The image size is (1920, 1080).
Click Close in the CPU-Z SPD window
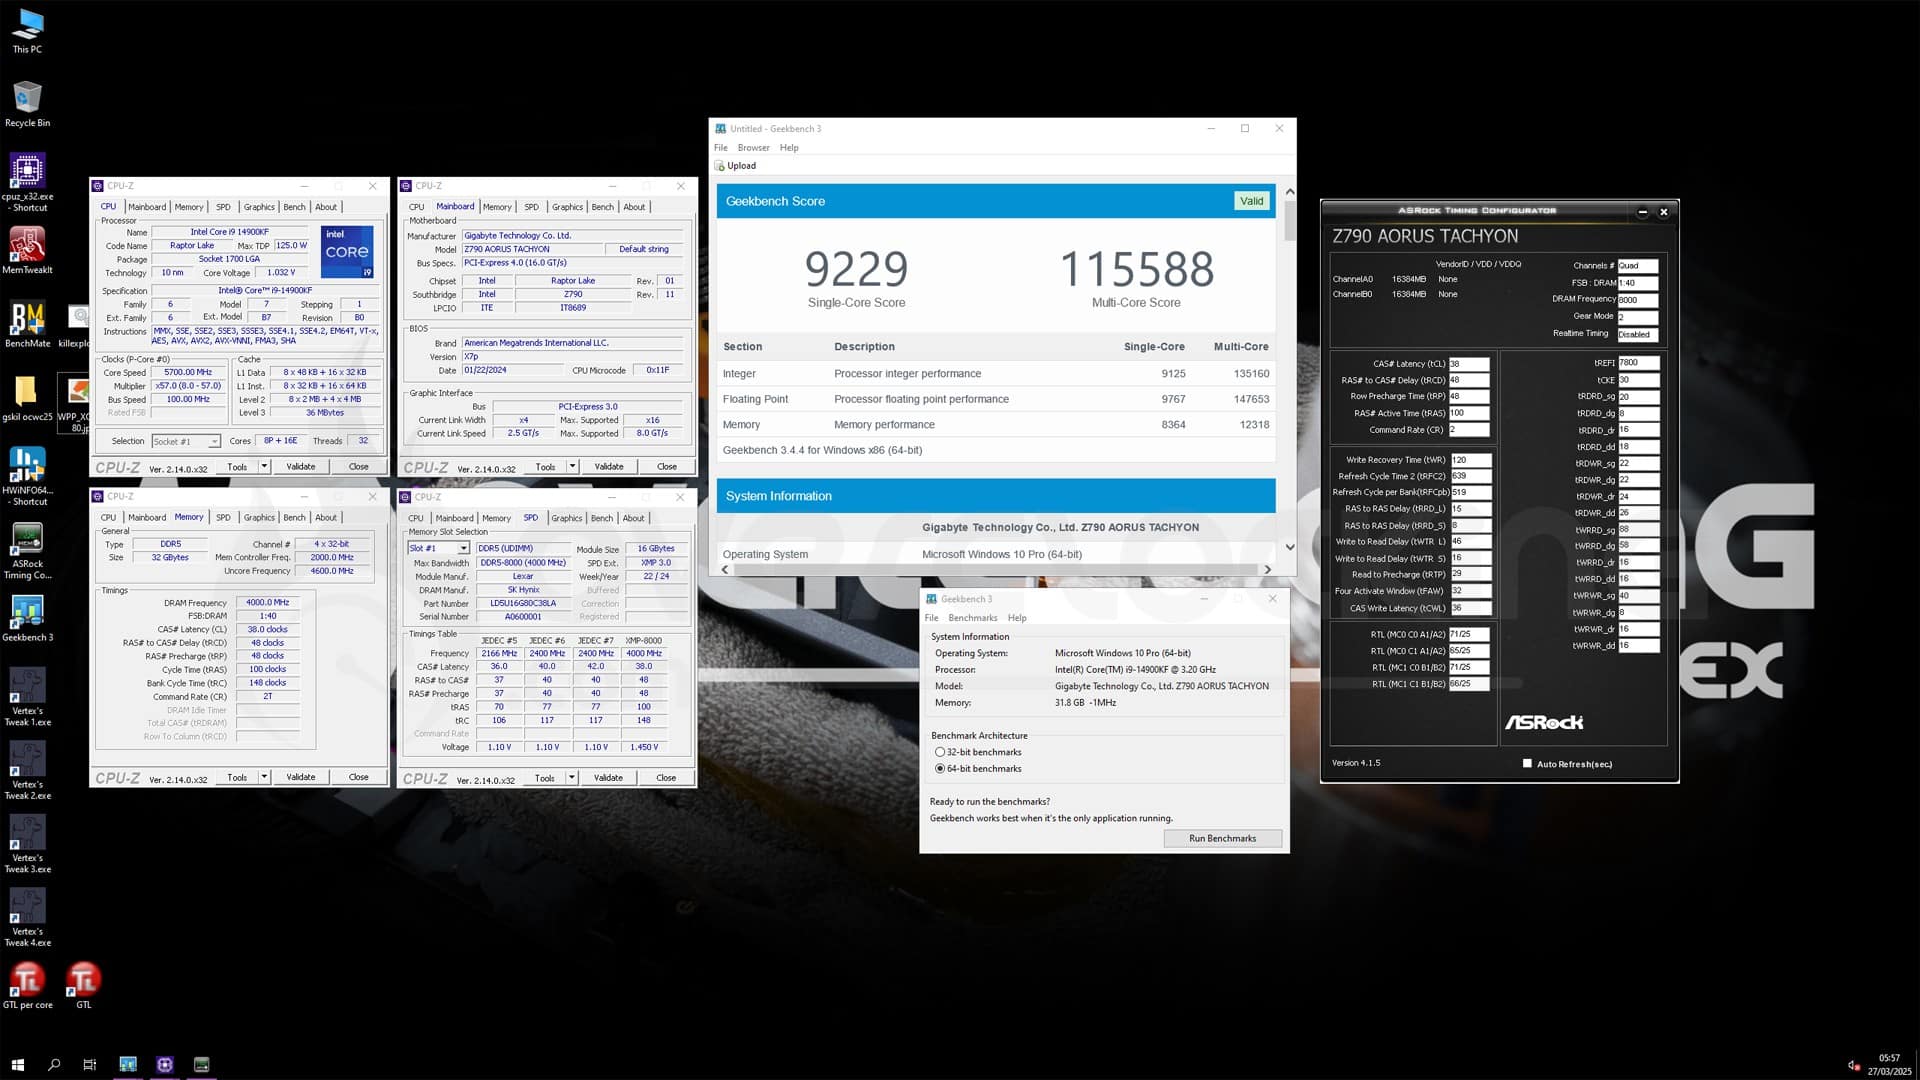coord(666,777)
